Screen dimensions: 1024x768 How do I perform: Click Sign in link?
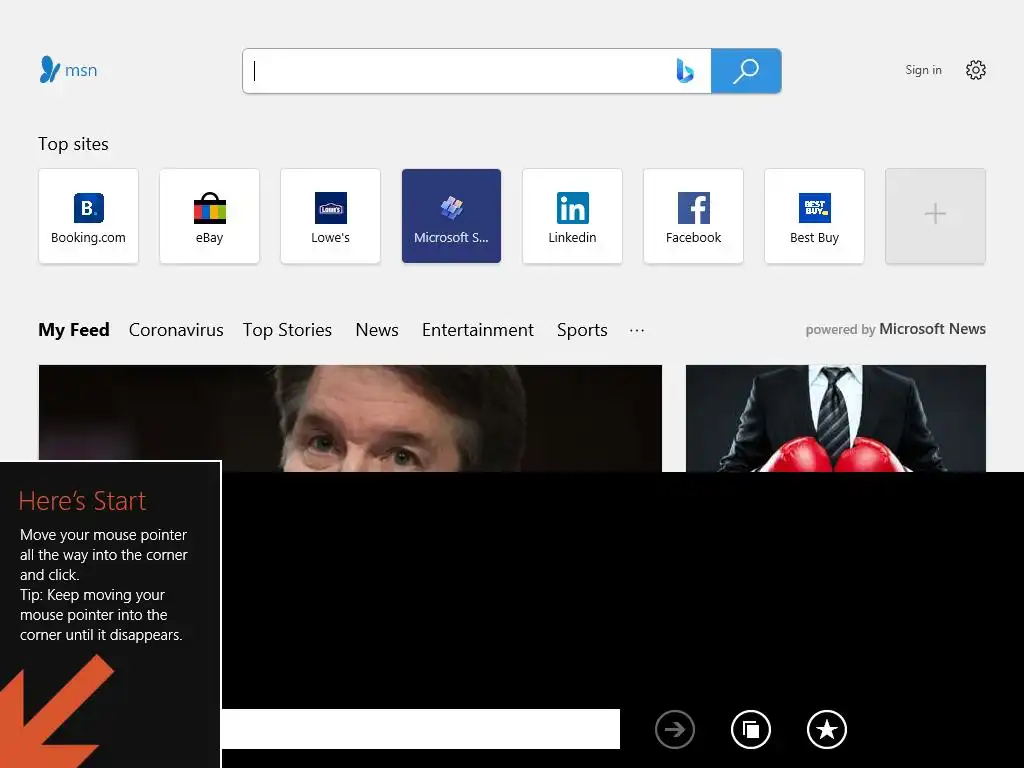[923, 70]
